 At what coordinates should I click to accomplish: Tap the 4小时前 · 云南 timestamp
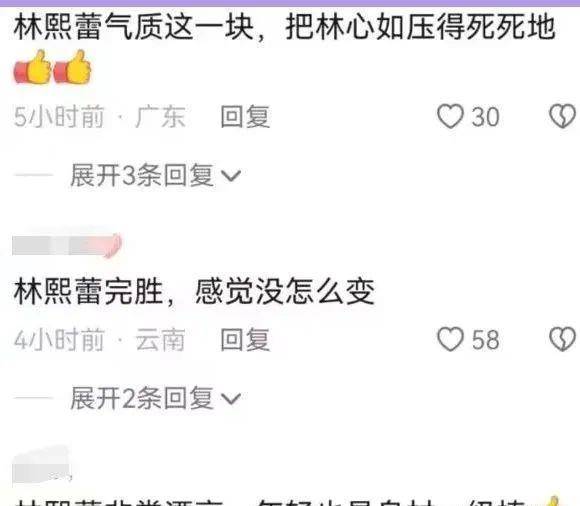click(99, 339)
